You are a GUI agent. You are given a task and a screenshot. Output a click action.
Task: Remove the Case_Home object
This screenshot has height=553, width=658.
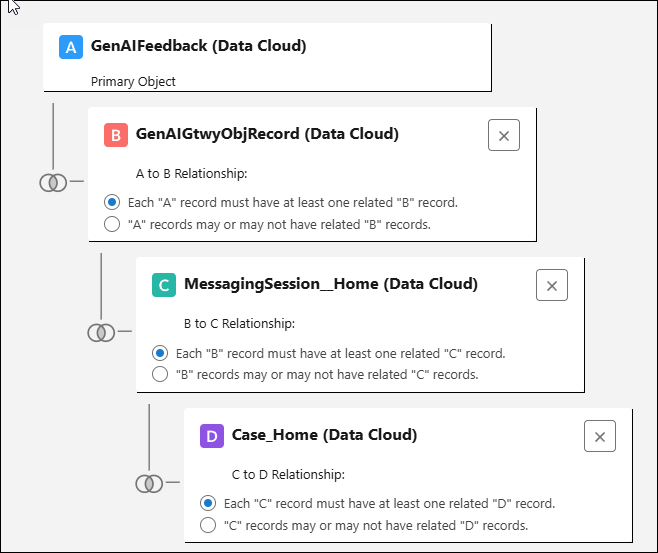coord(600,436)
